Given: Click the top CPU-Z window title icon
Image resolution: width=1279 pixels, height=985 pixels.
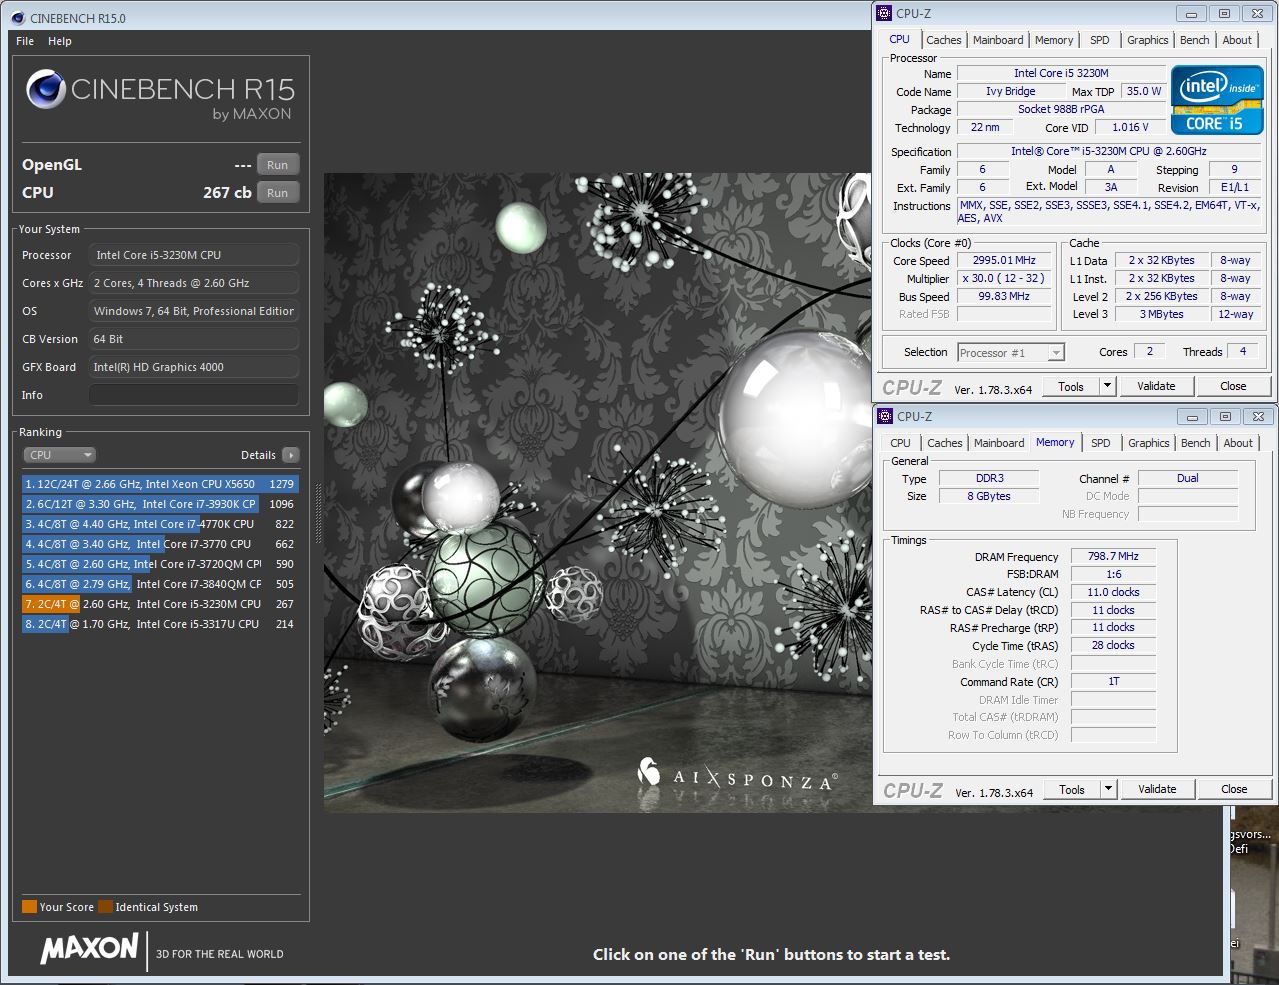Looking at the screenshot, I should pyautogui.click(x=884, y=13).
